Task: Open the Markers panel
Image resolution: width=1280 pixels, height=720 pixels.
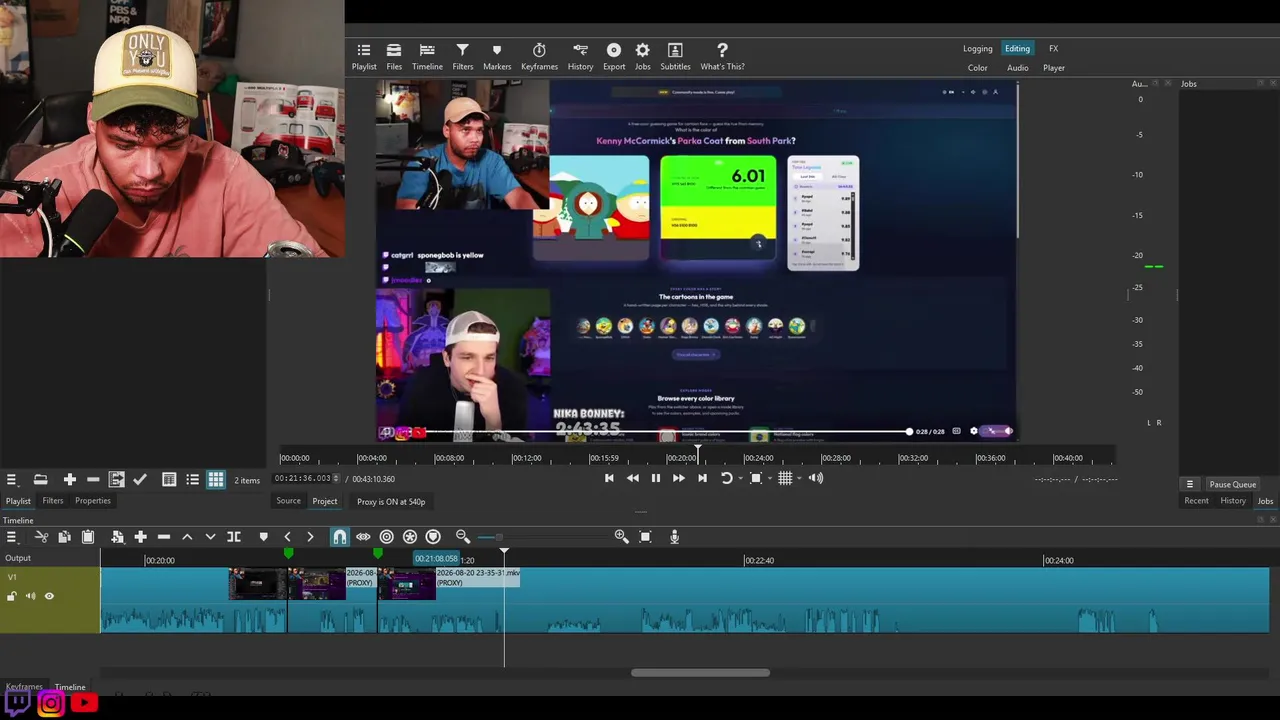Action: (497, 57)
